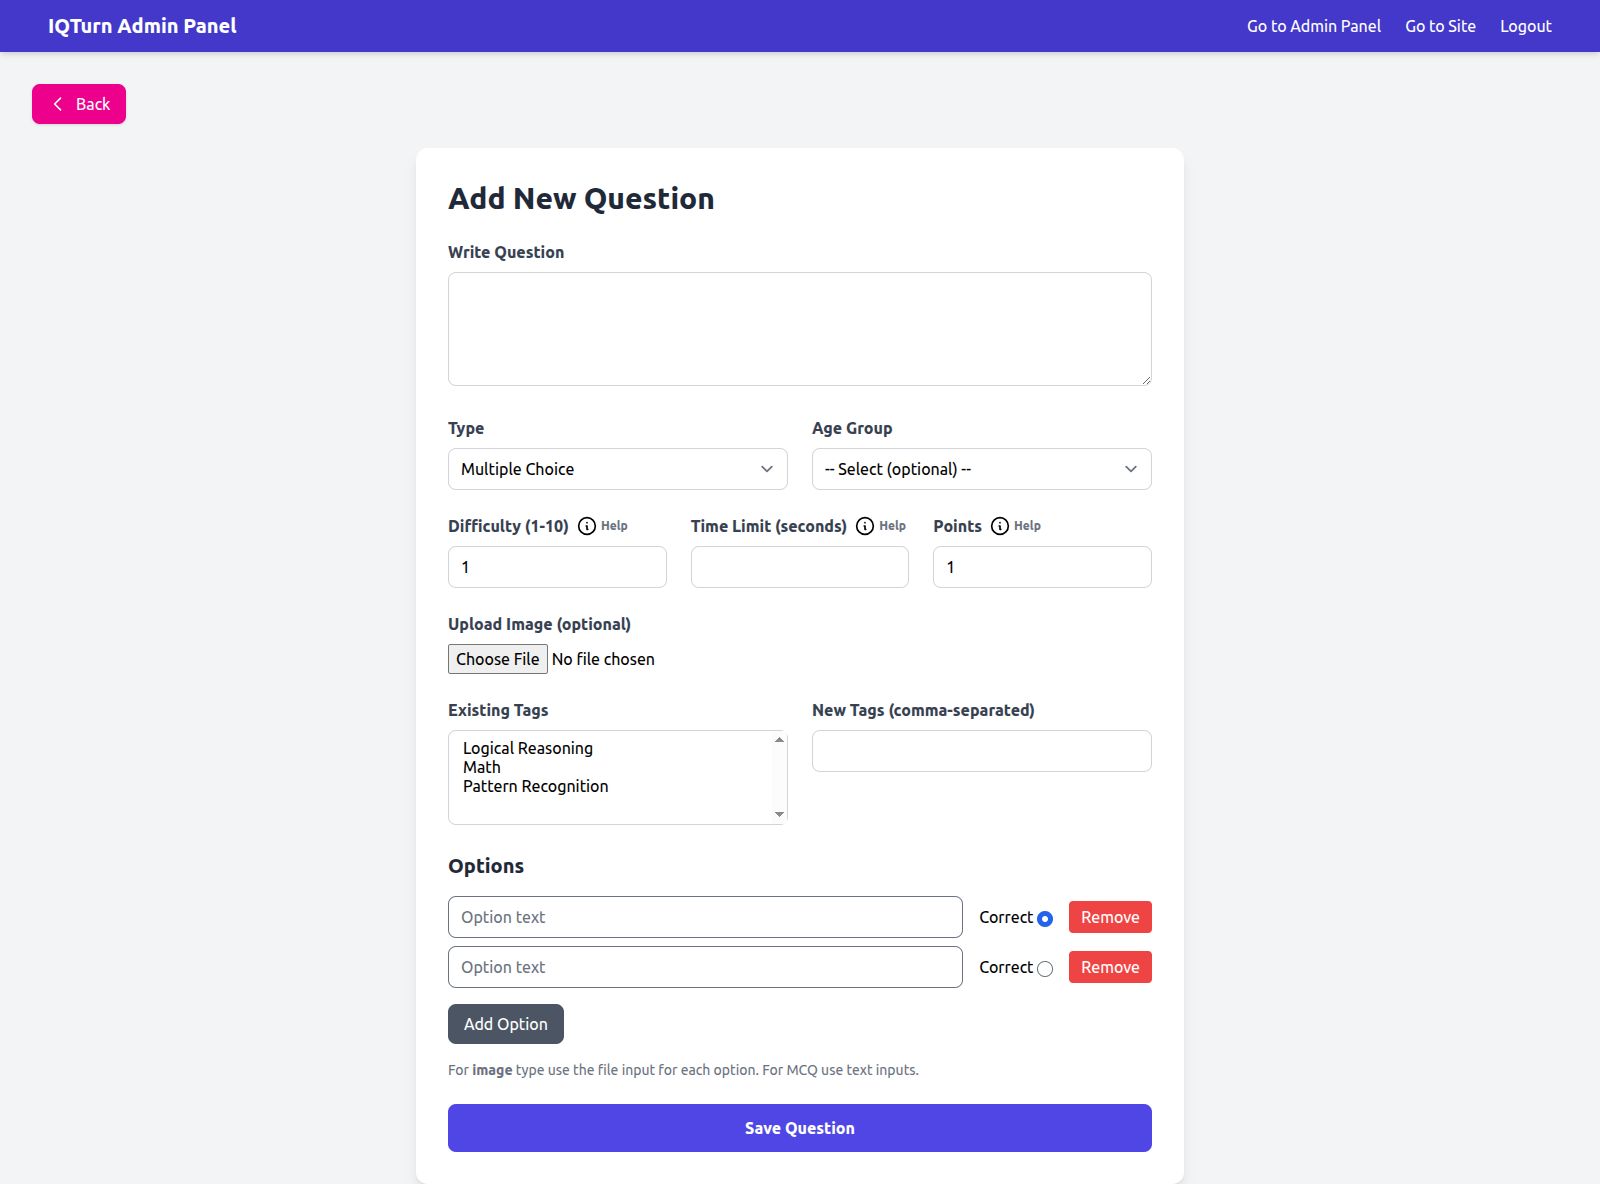Click Choose File for image upload
This screenshot has height=1184, width=1600.
(497, 659)
